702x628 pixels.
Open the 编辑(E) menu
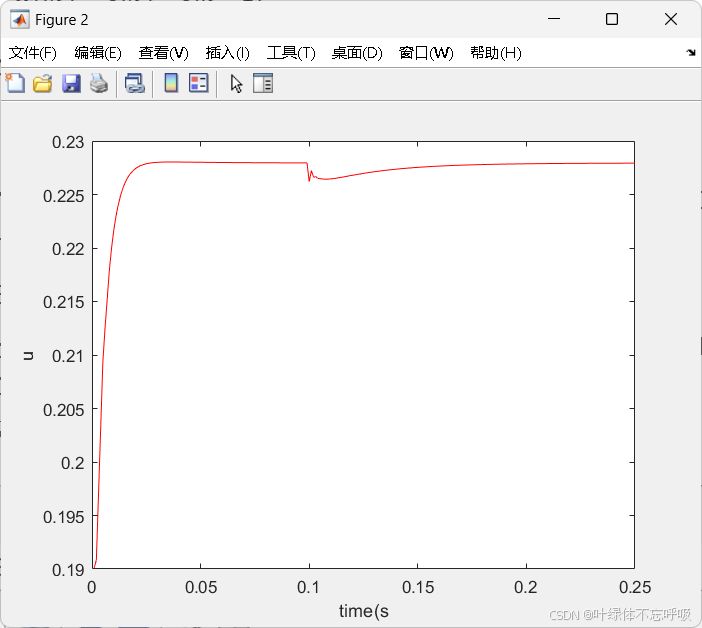(98, 53)
